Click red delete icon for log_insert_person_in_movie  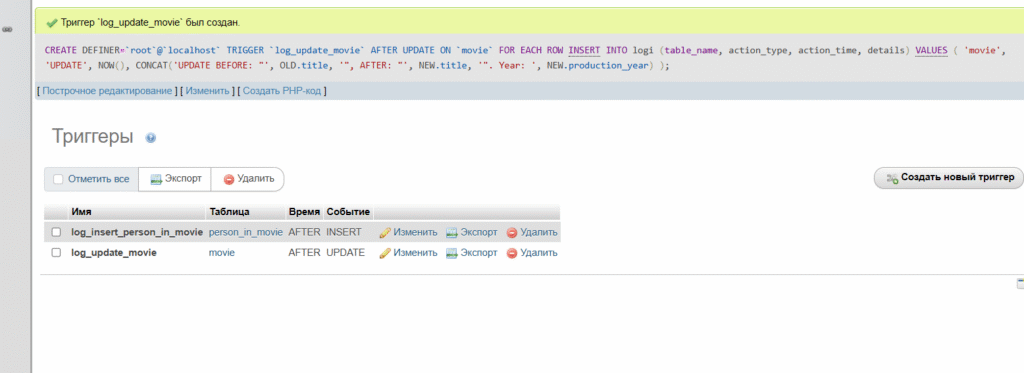point(512,233)
